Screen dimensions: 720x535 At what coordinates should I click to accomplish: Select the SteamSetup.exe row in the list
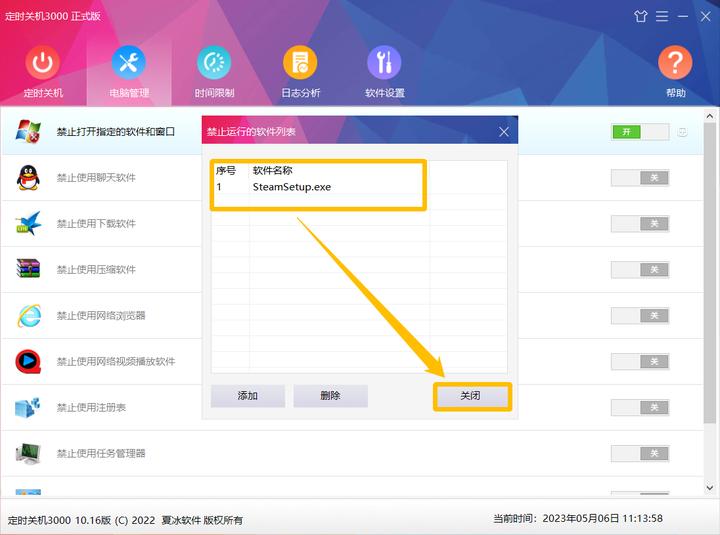click(x=359, y=187)
